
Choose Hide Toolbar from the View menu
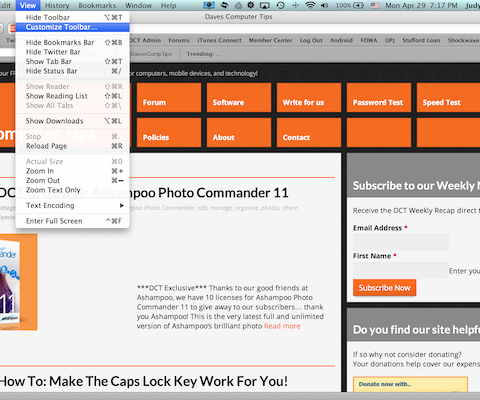coord(72,17)
